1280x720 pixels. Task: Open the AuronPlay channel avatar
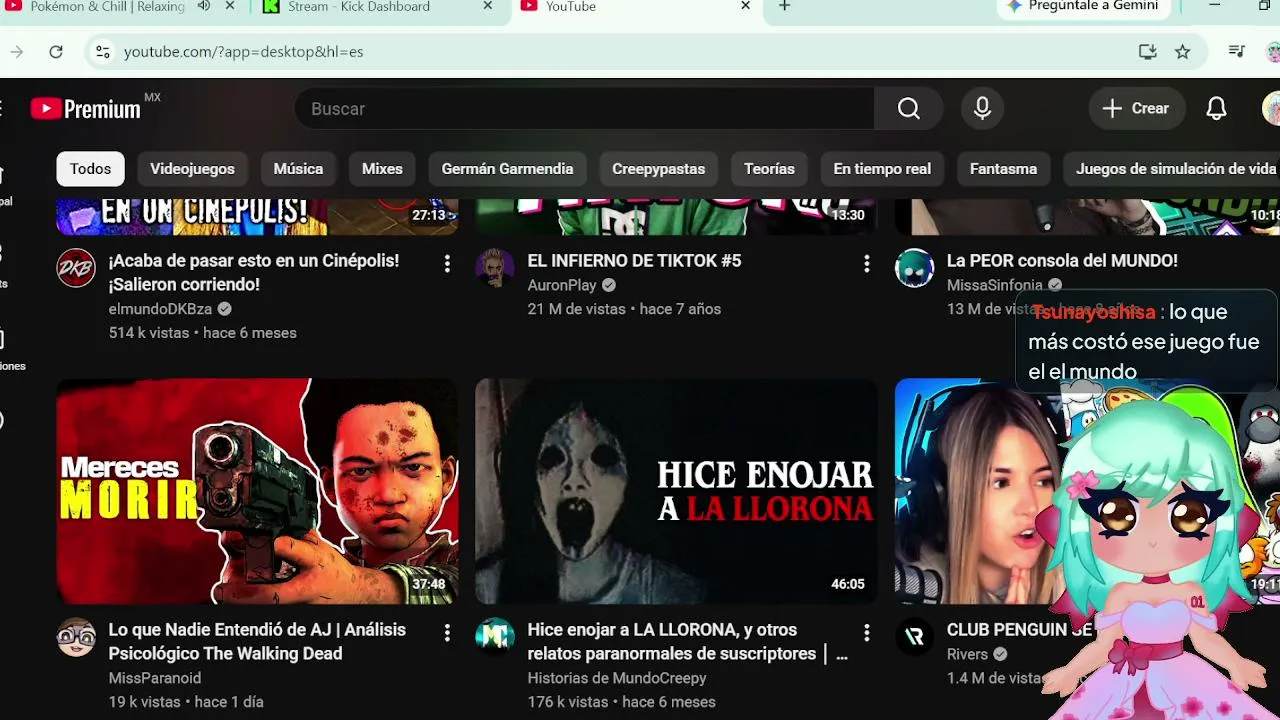coord(495,268)
